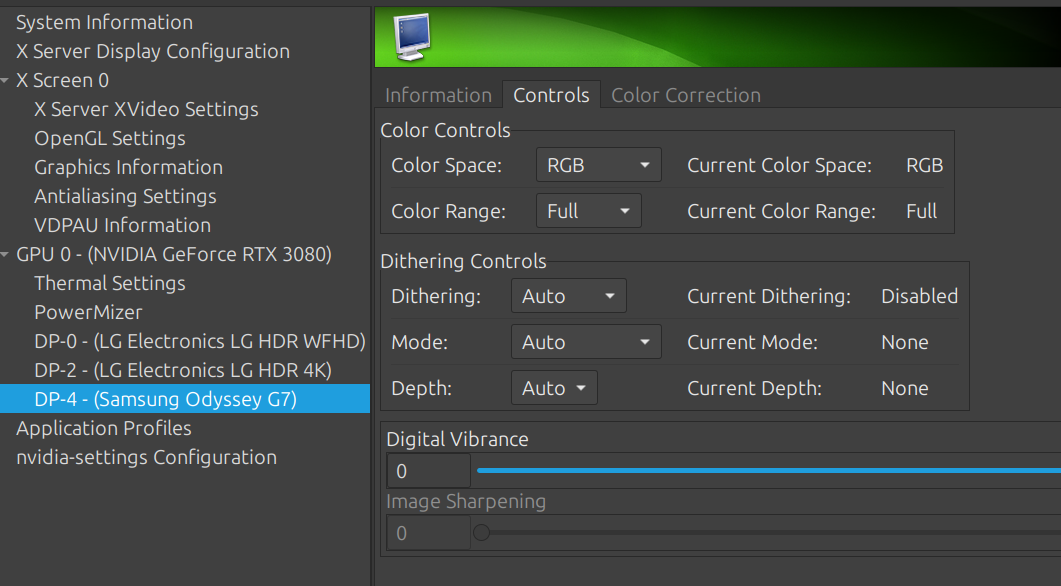1061x586 pixels.
Task: Open the Dithering dropdown
Action: (568, 296)
